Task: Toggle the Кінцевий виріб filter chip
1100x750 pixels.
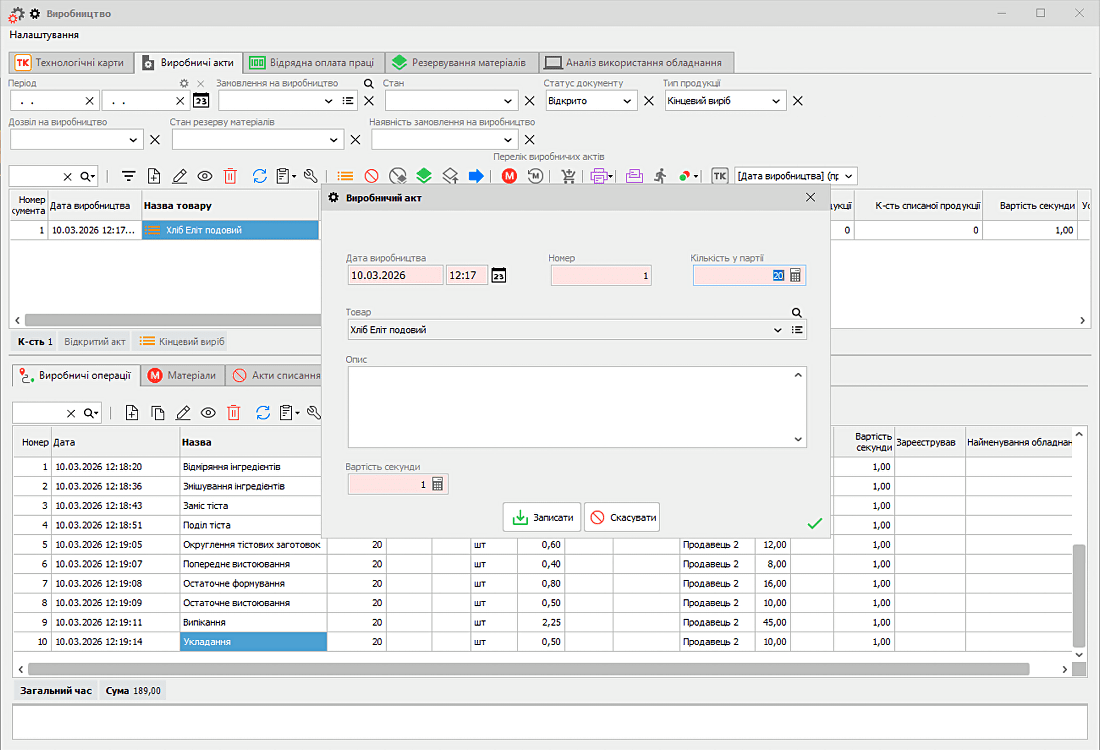Action: (182, 342)
